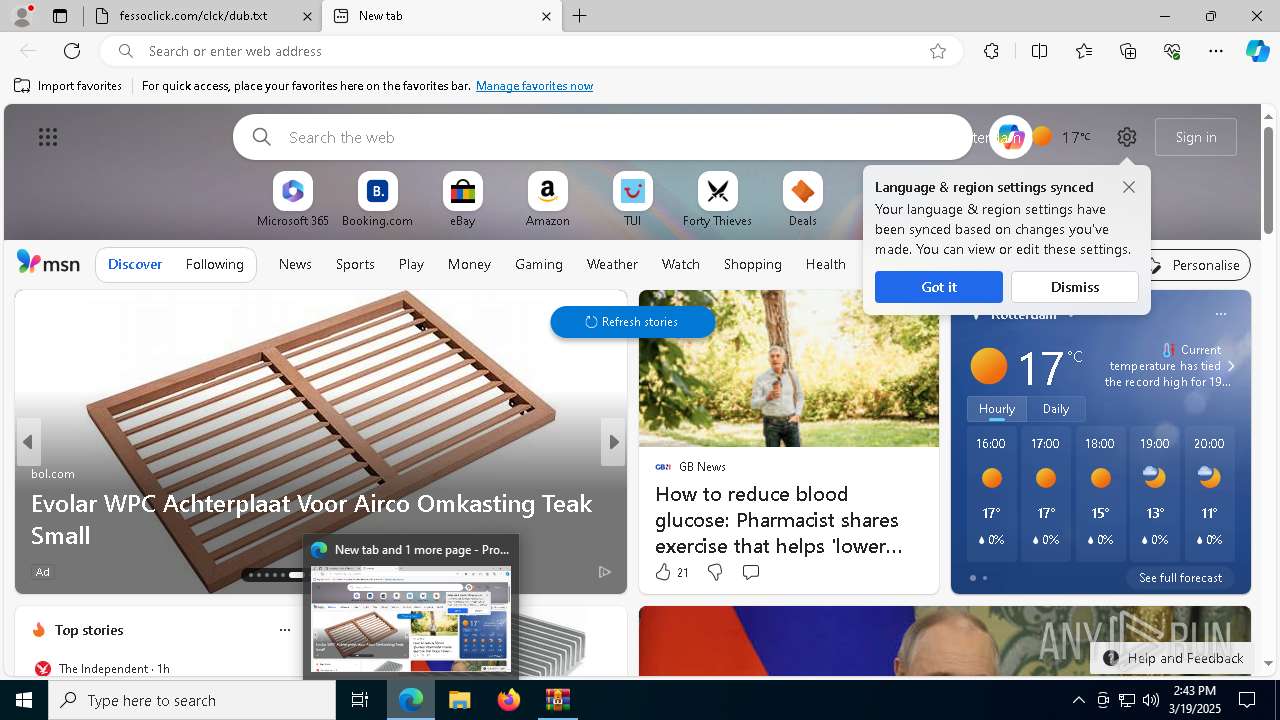Open File Explorer from the taskbar
The image size is (1280, 720).
(459, 700)
